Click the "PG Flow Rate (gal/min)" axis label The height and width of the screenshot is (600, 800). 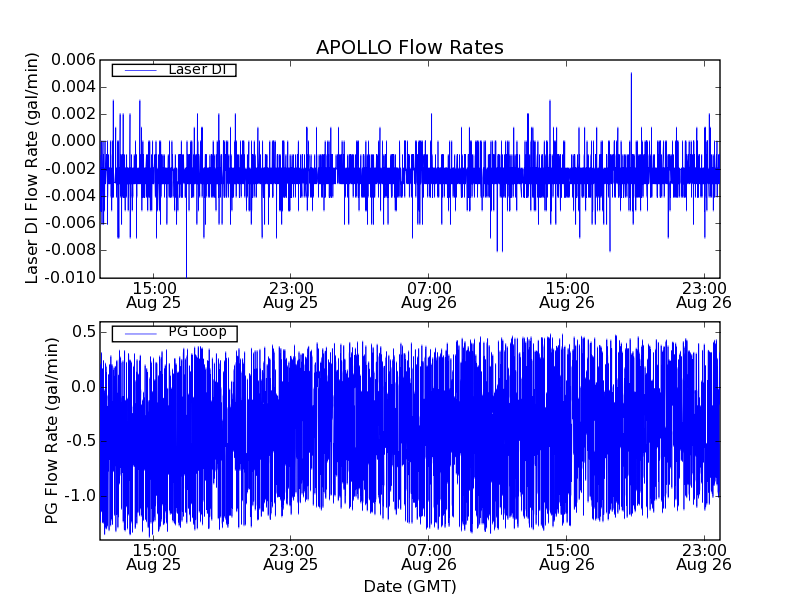click(x=52, y=430)
